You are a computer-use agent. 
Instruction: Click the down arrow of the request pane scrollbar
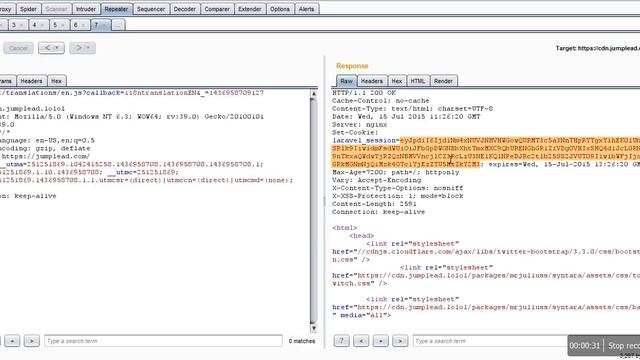pos(313,328)
